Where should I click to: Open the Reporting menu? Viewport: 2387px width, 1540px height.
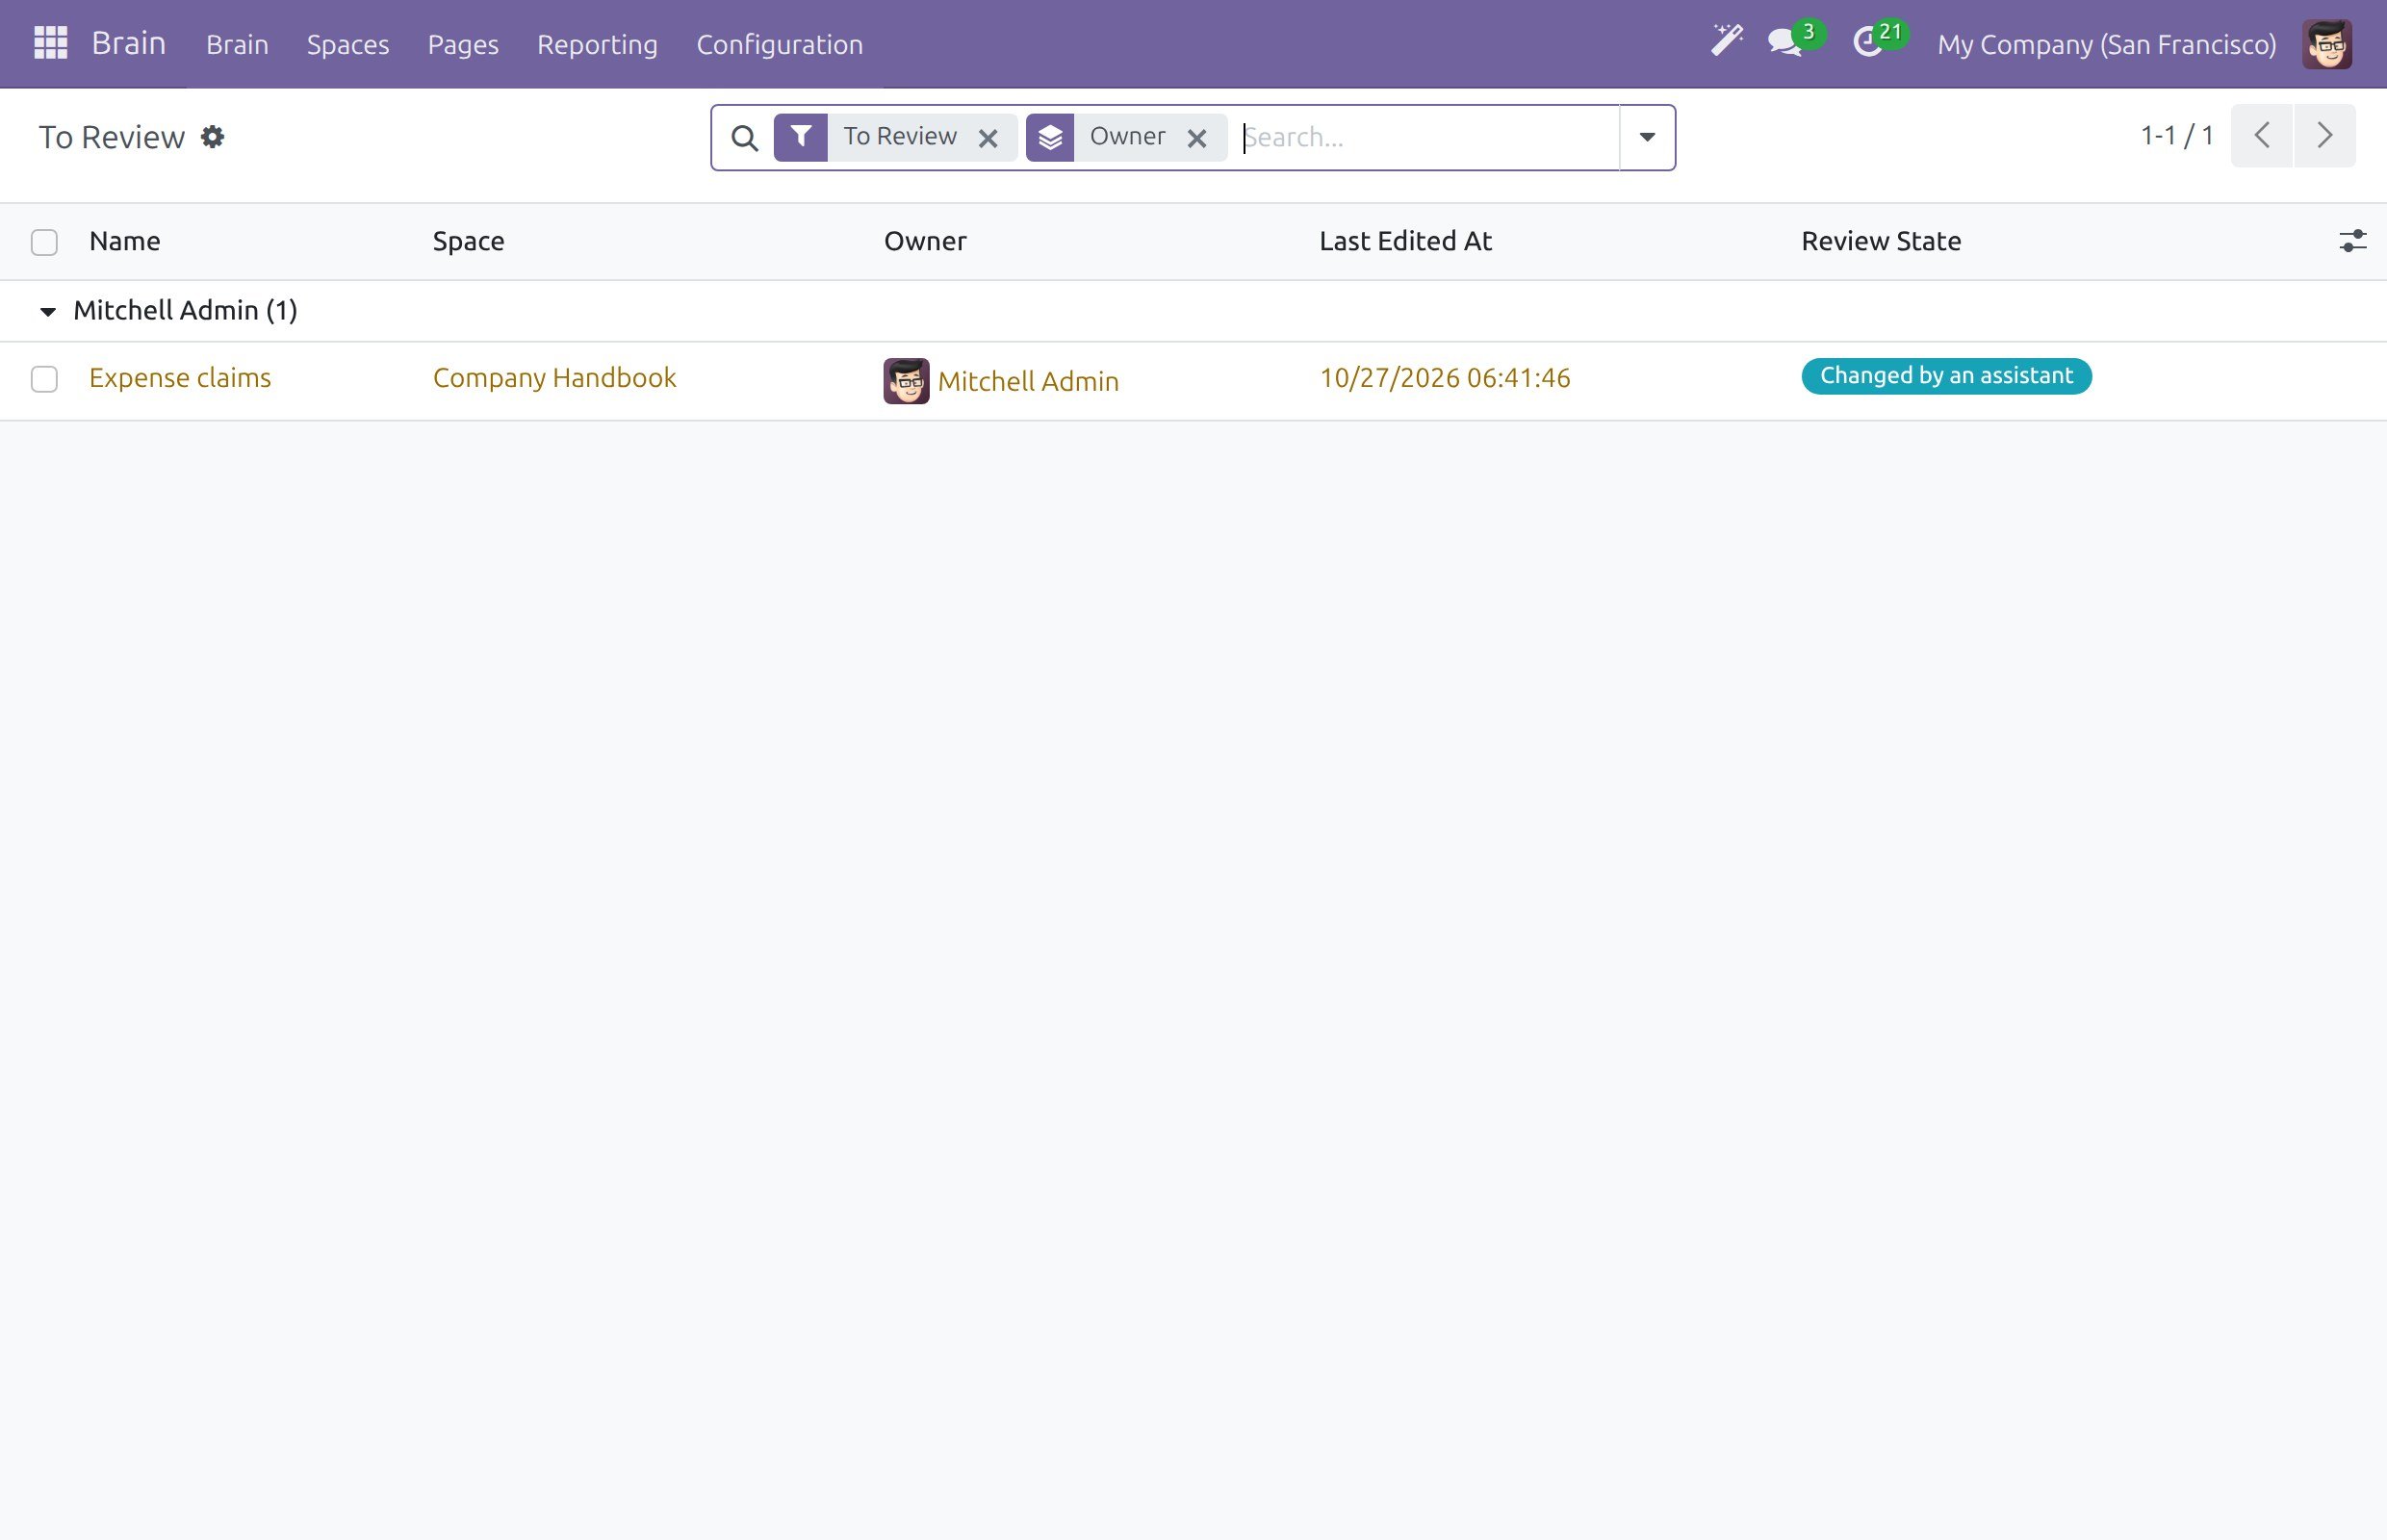(x=597, y=44)
